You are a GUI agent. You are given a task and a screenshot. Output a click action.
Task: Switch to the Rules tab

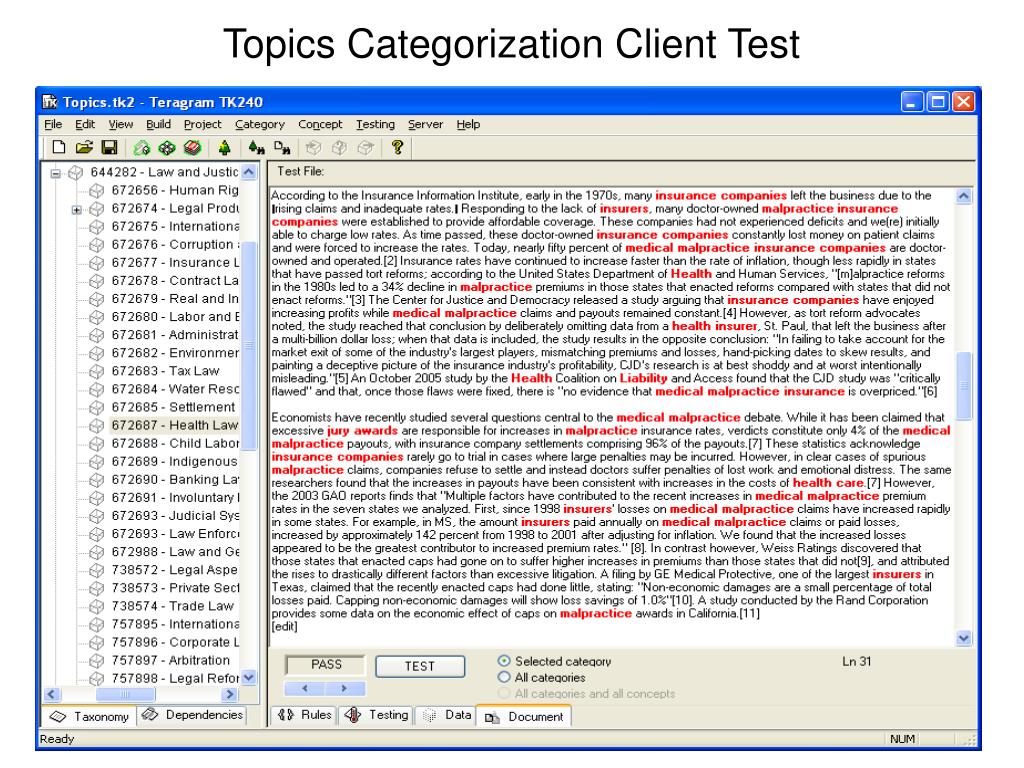tap(304, 715)
